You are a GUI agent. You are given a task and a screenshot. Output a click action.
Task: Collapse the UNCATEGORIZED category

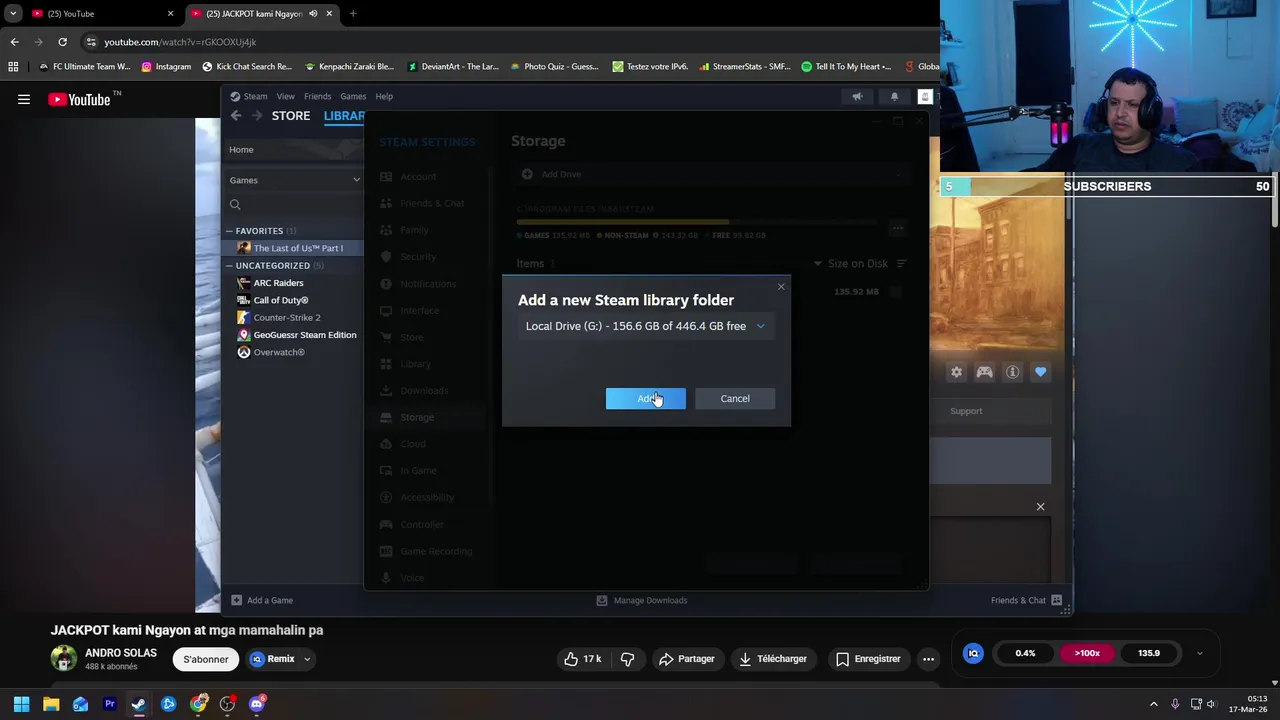pos(229,266)
